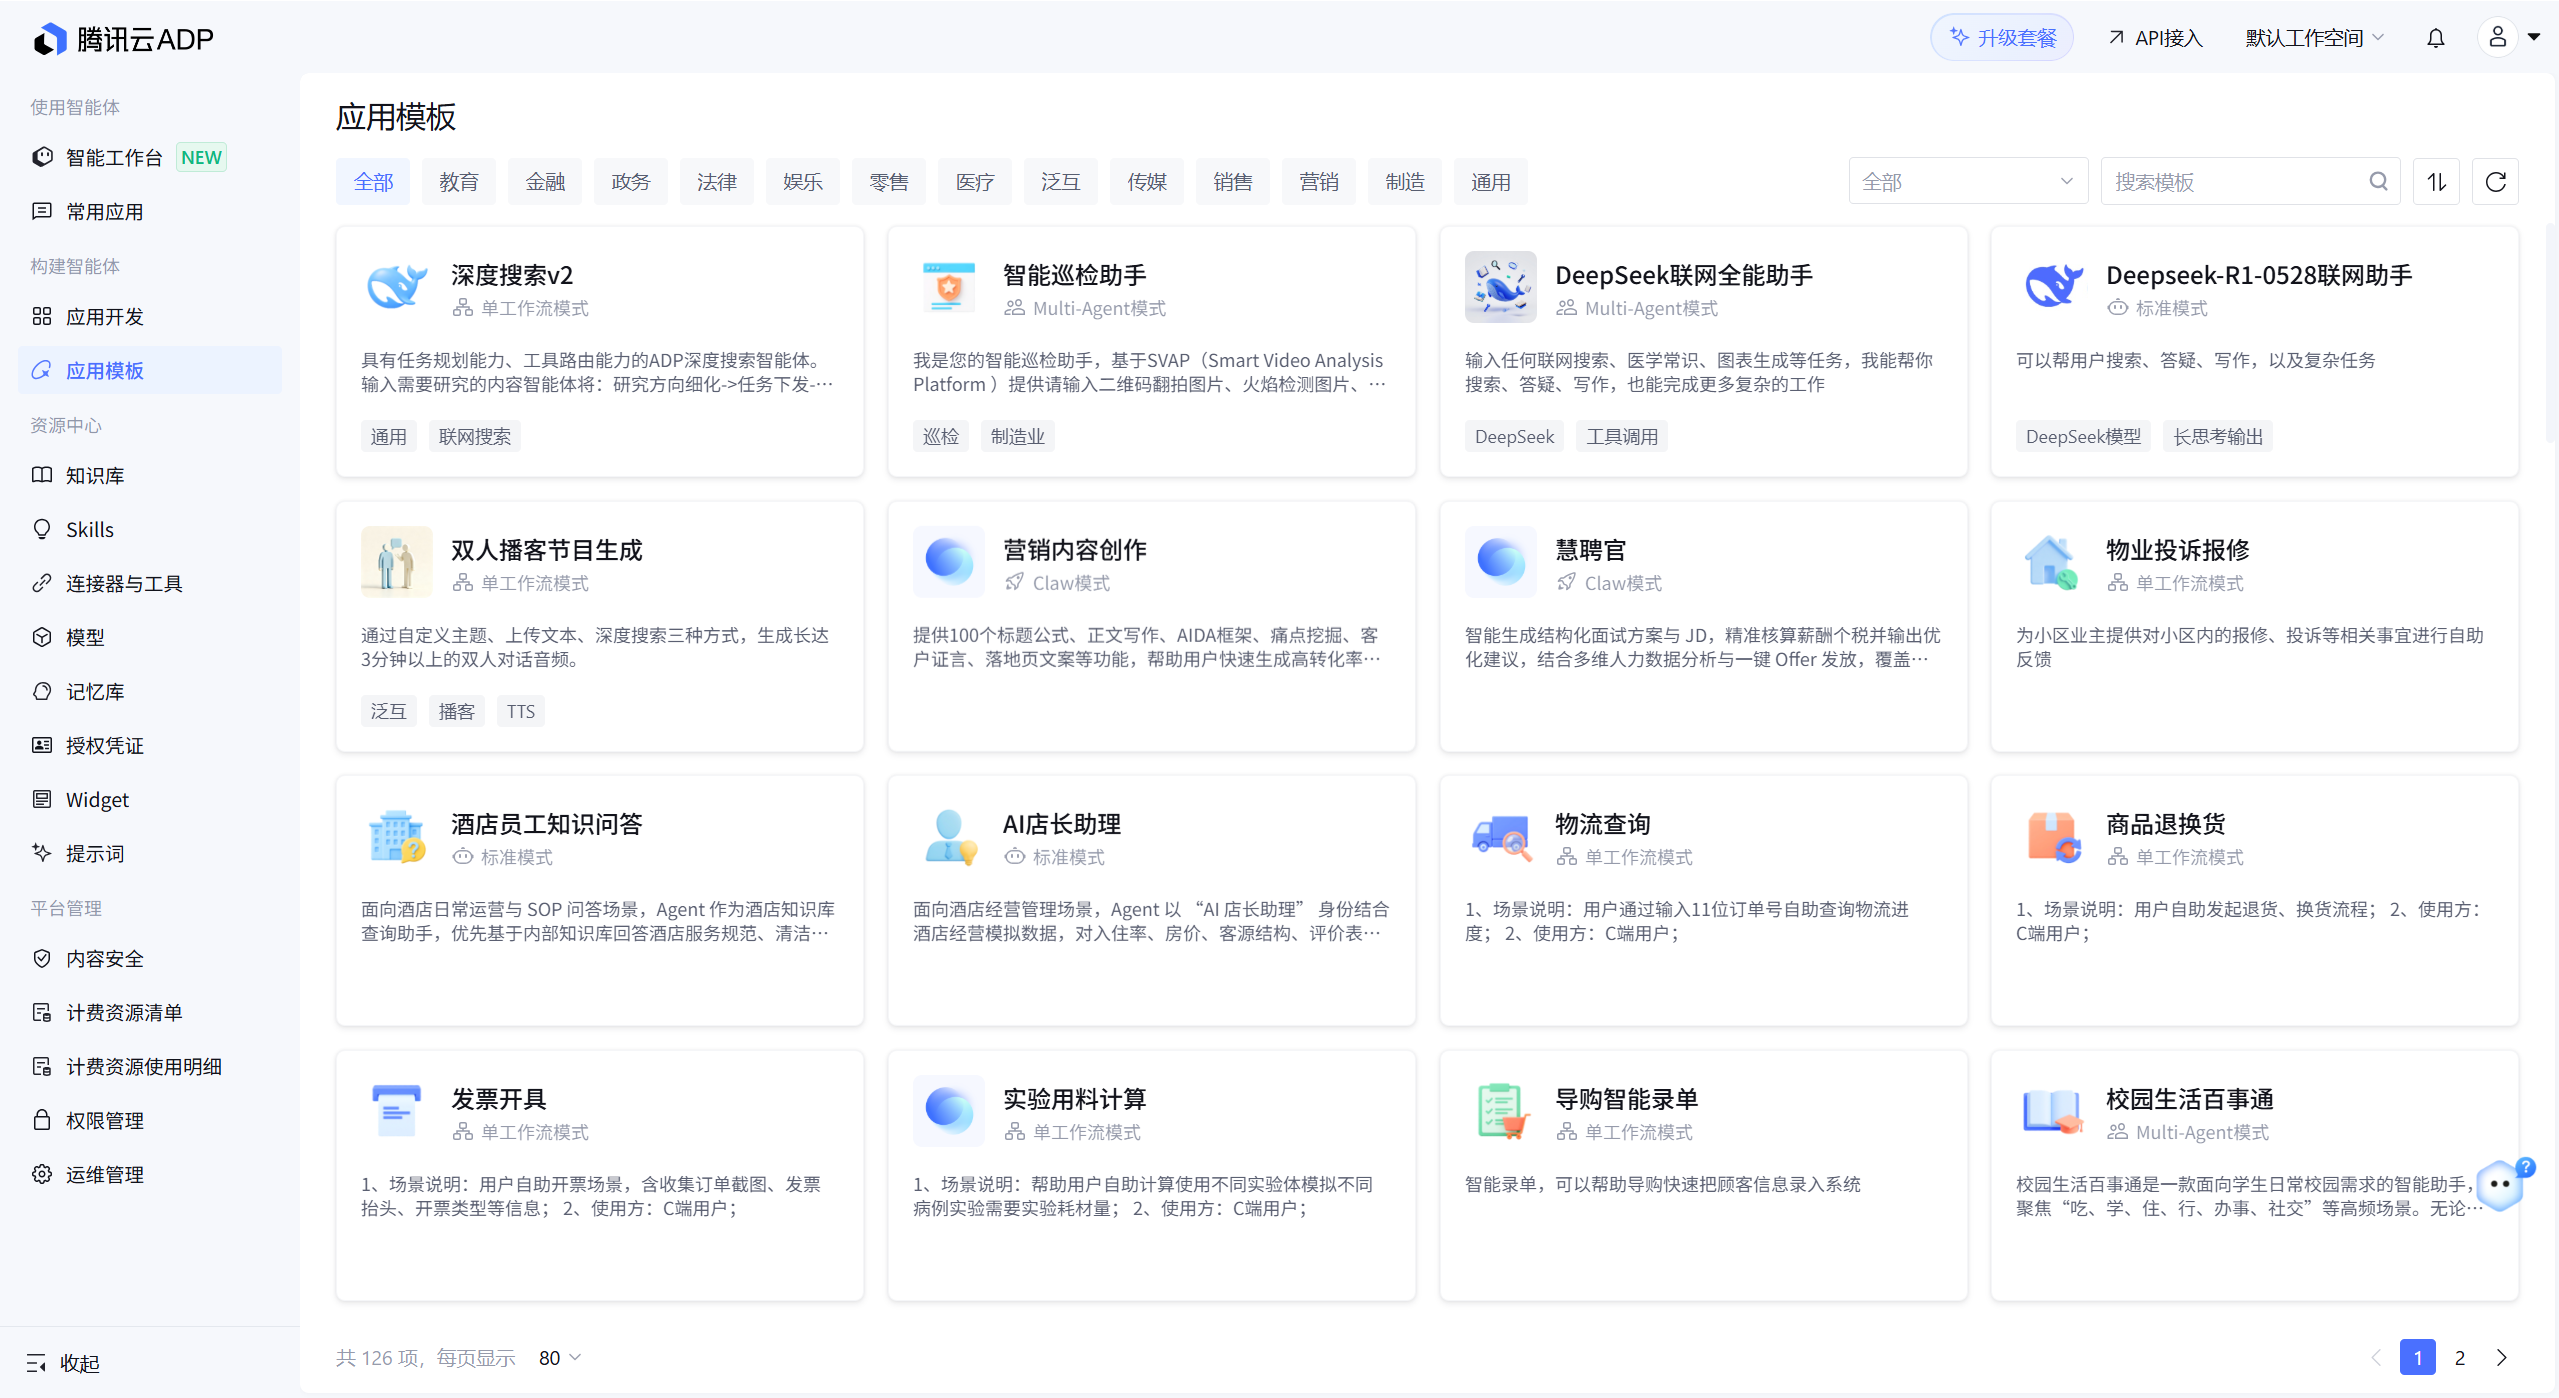Go to the next page arrow
This screenshot has height=1398, width=2559.
2502,1357
